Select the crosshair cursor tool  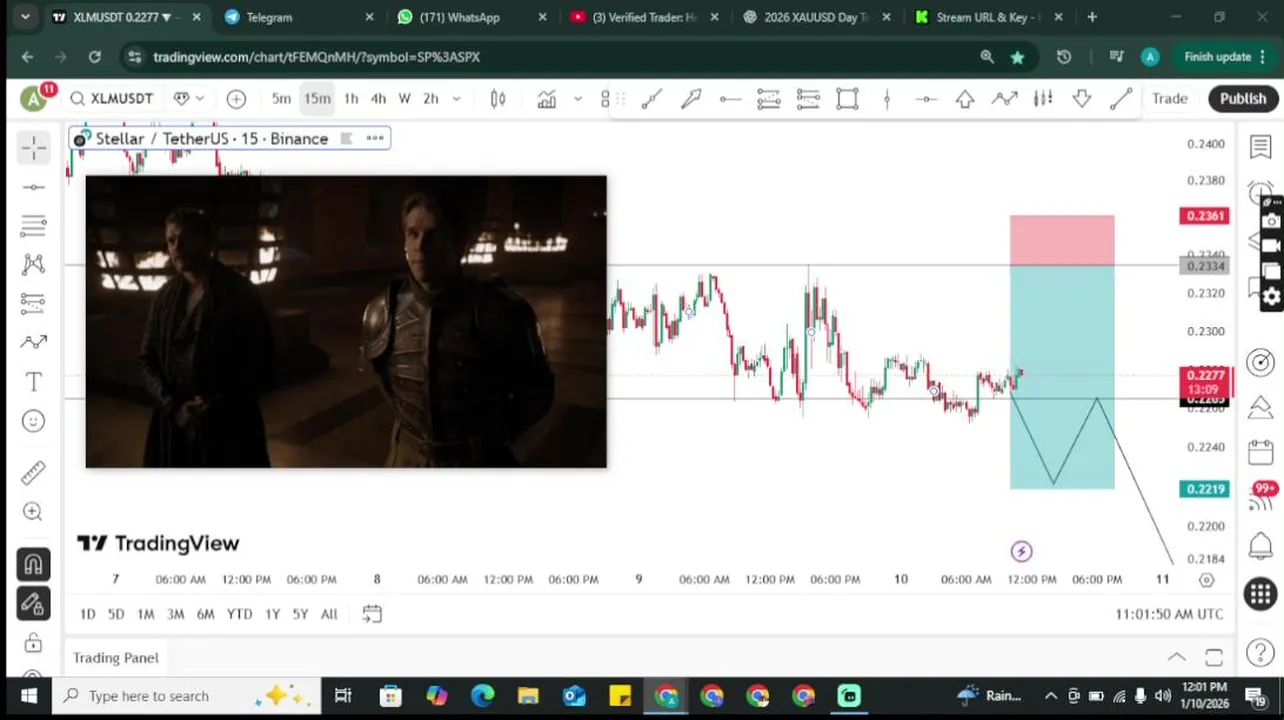point(33,148)
